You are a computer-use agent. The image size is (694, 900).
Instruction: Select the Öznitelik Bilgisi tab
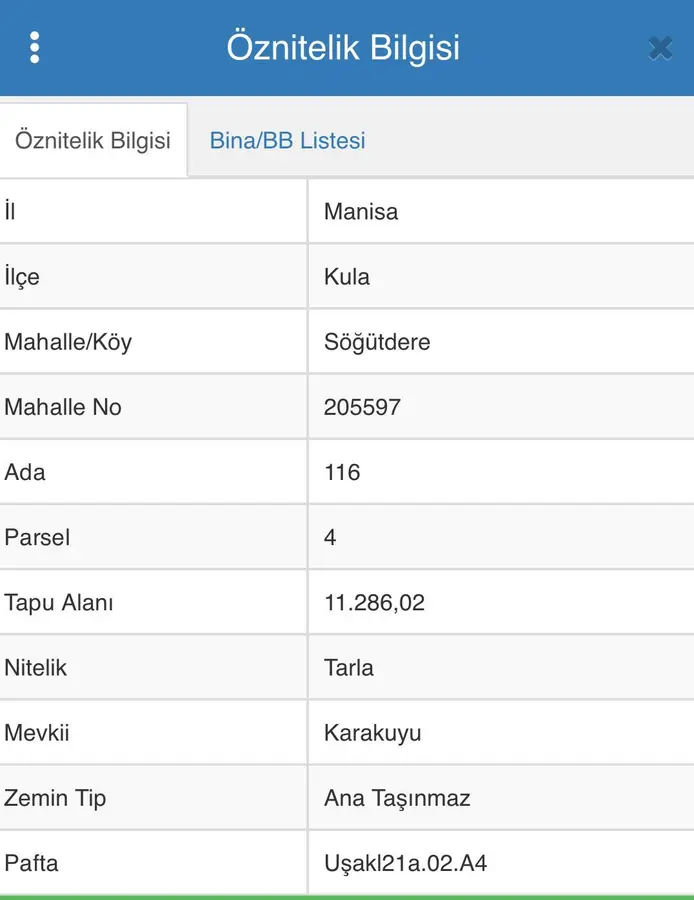93,141
